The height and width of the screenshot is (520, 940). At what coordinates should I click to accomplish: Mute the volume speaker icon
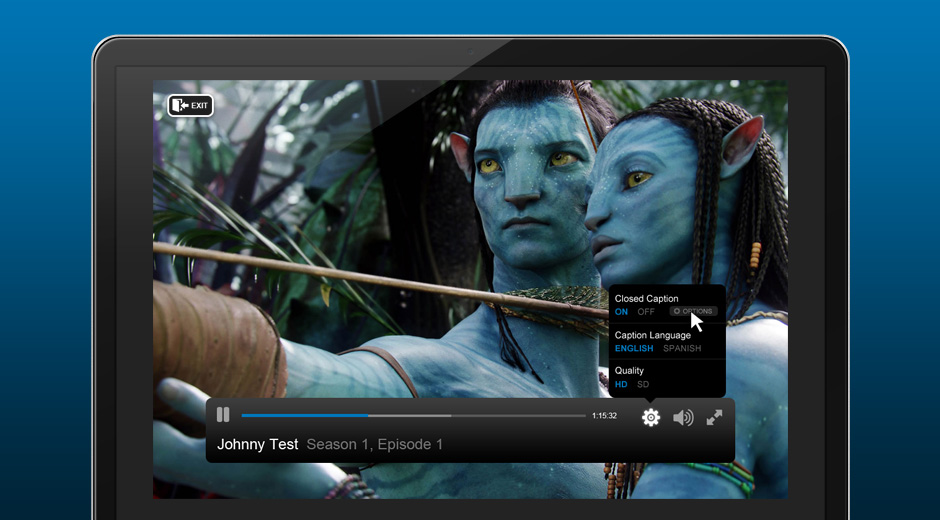(683, 417)
